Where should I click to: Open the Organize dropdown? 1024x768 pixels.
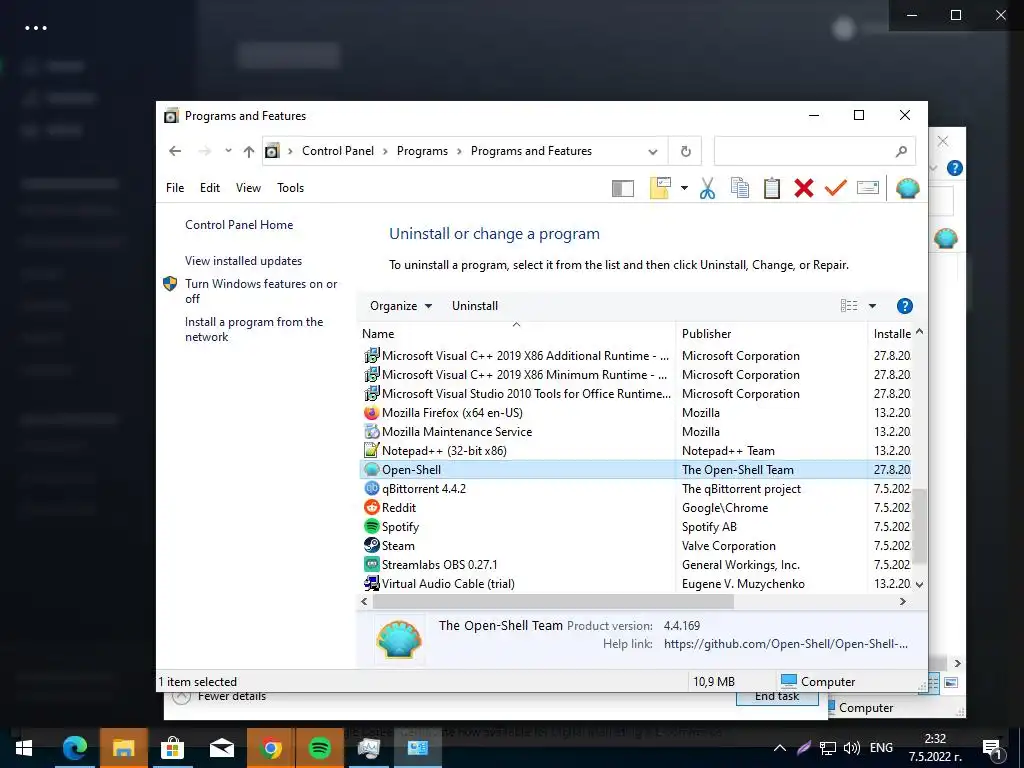tap(400, 306)
